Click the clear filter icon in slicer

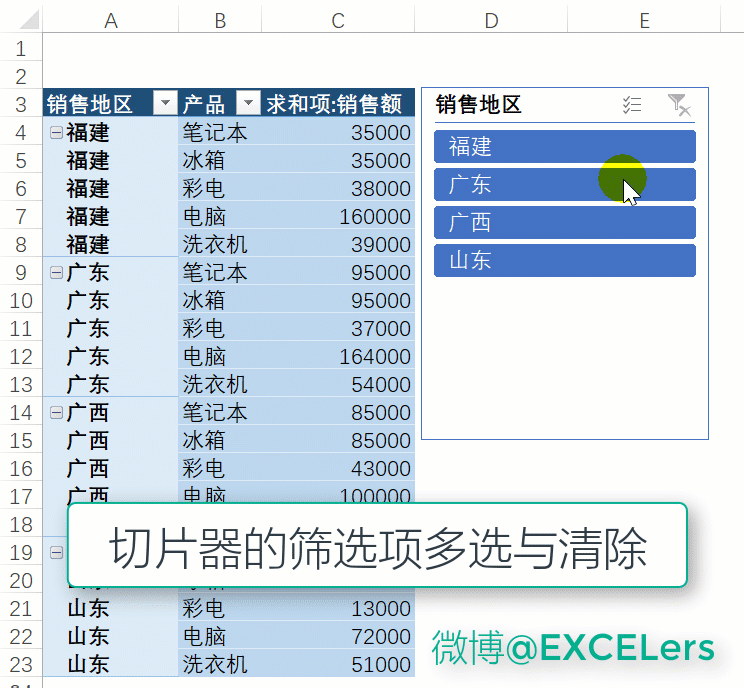click(678, 105)
